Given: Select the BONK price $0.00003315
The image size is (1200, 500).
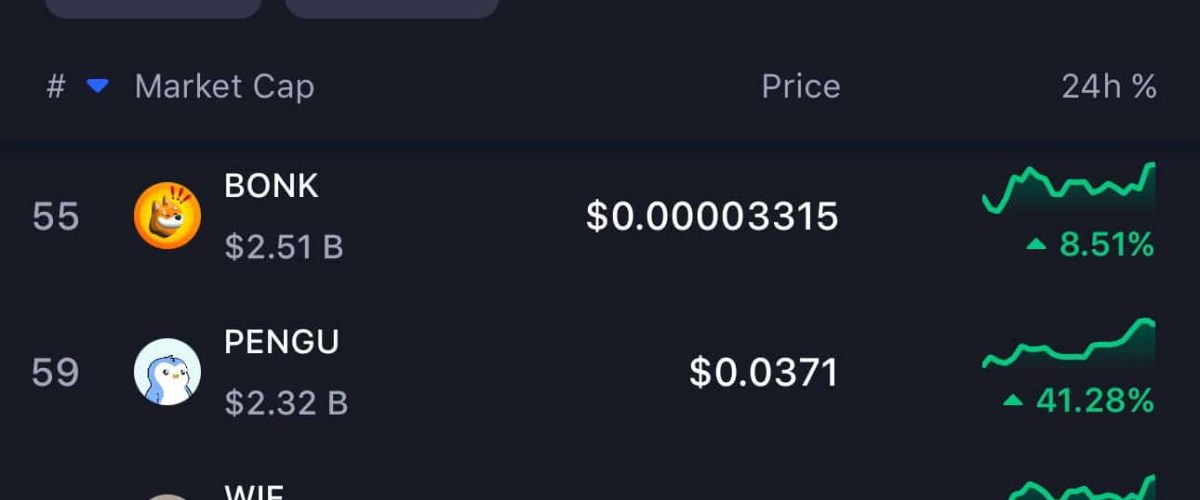Looking at the screenshot, I should pos(711,216).
